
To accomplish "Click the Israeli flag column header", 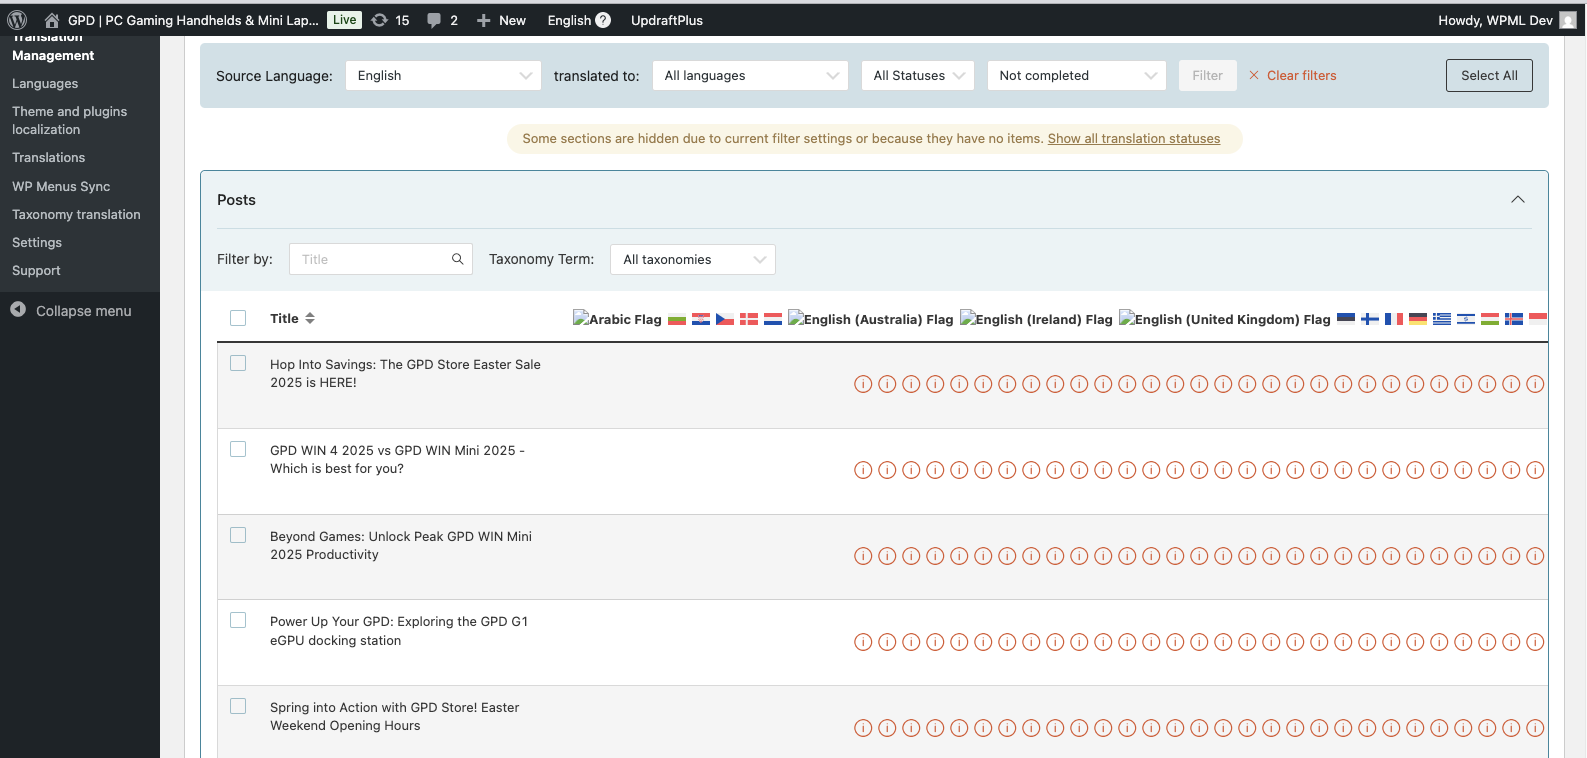I will point(1466,319).
